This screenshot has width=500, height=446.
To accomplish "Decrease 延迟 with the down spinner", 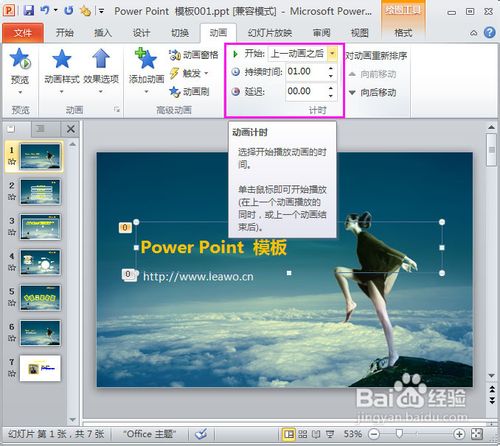I will click(x=331, y=96).
